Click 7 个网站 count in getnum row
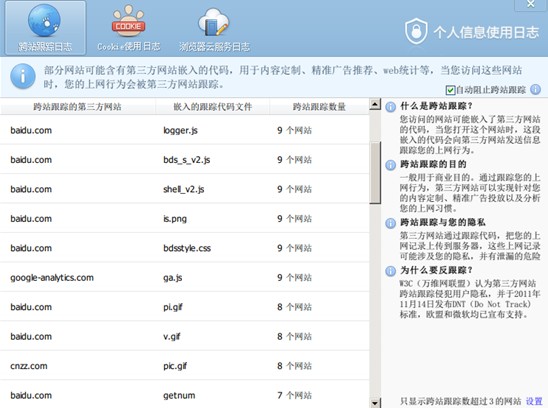 294,395
